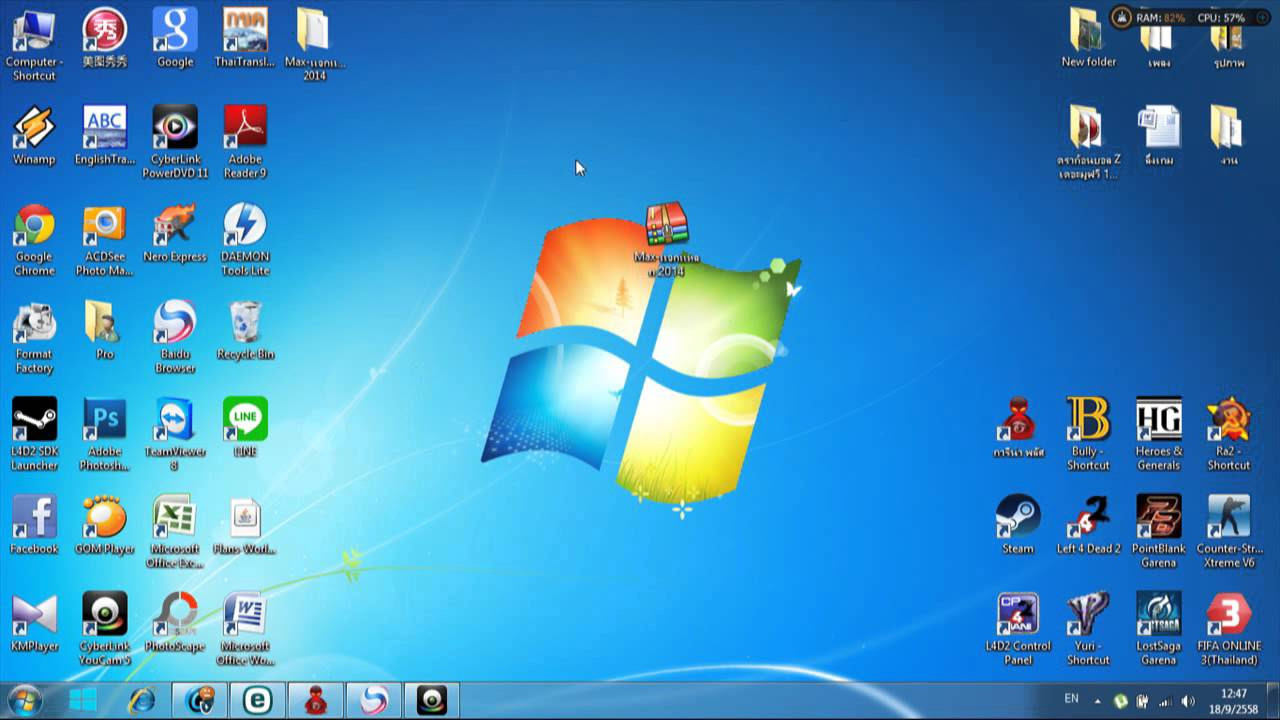
Task: Open the volume speaker tray icon
Action: 1188,701
